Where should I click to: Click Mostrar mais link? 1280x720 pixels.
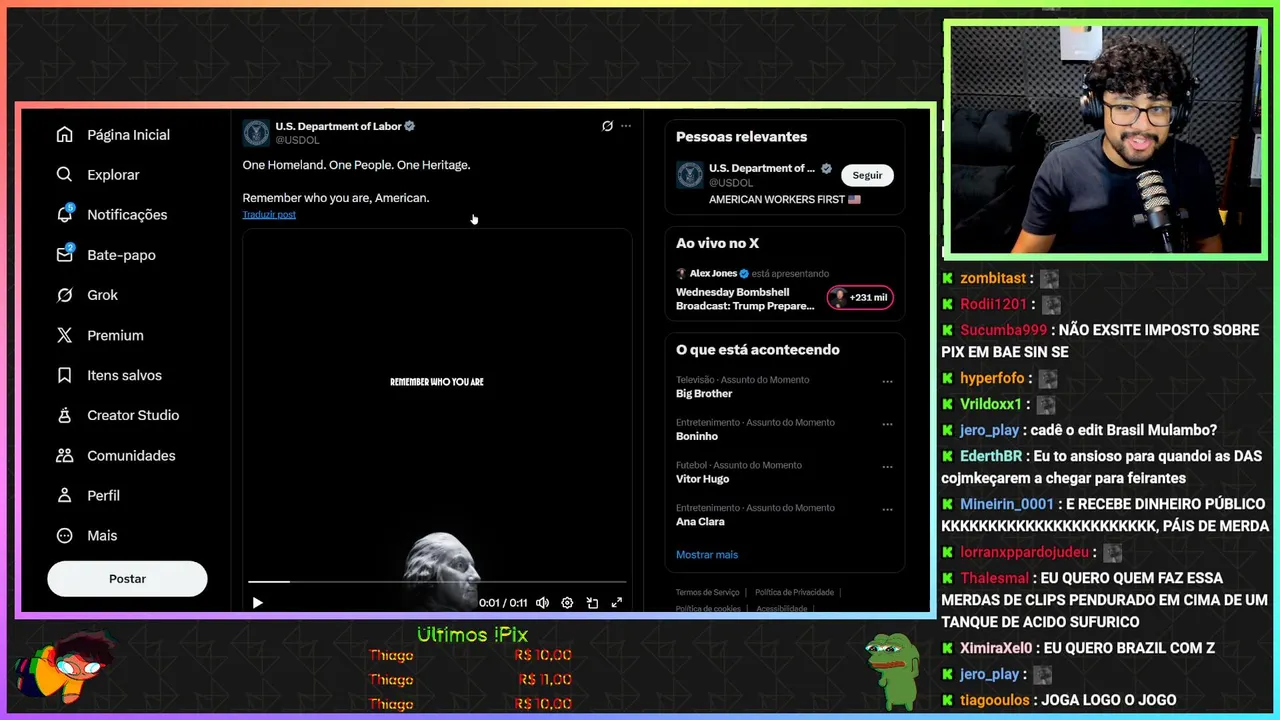[707, 554]
